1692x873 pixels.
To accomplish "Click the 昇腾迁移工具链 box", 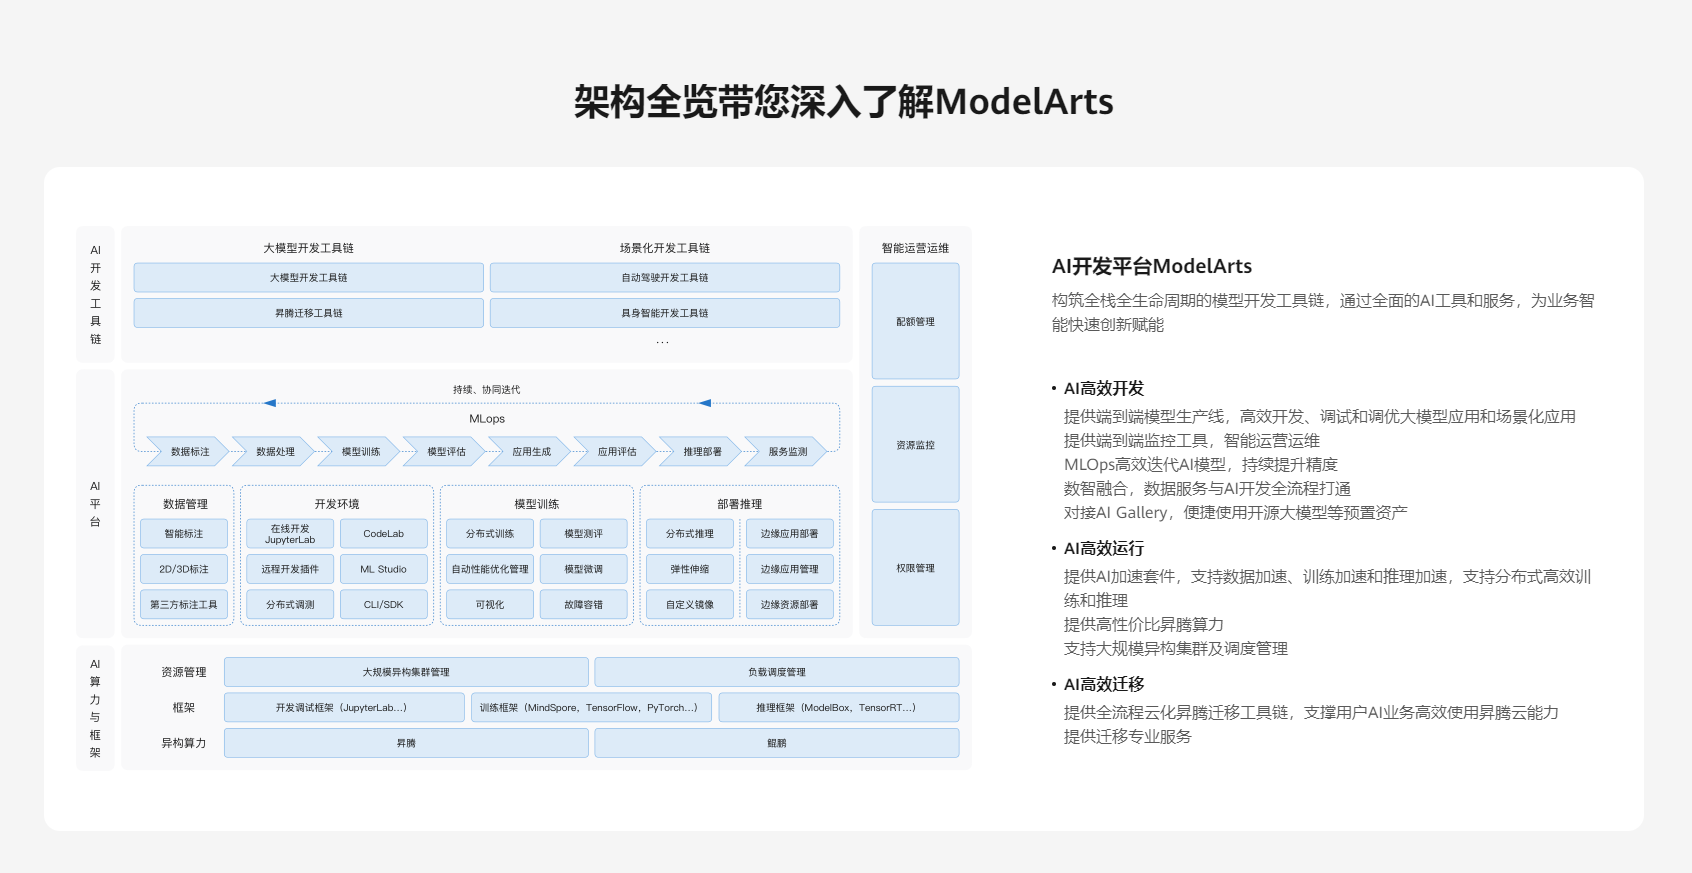I will coord(309,313).
